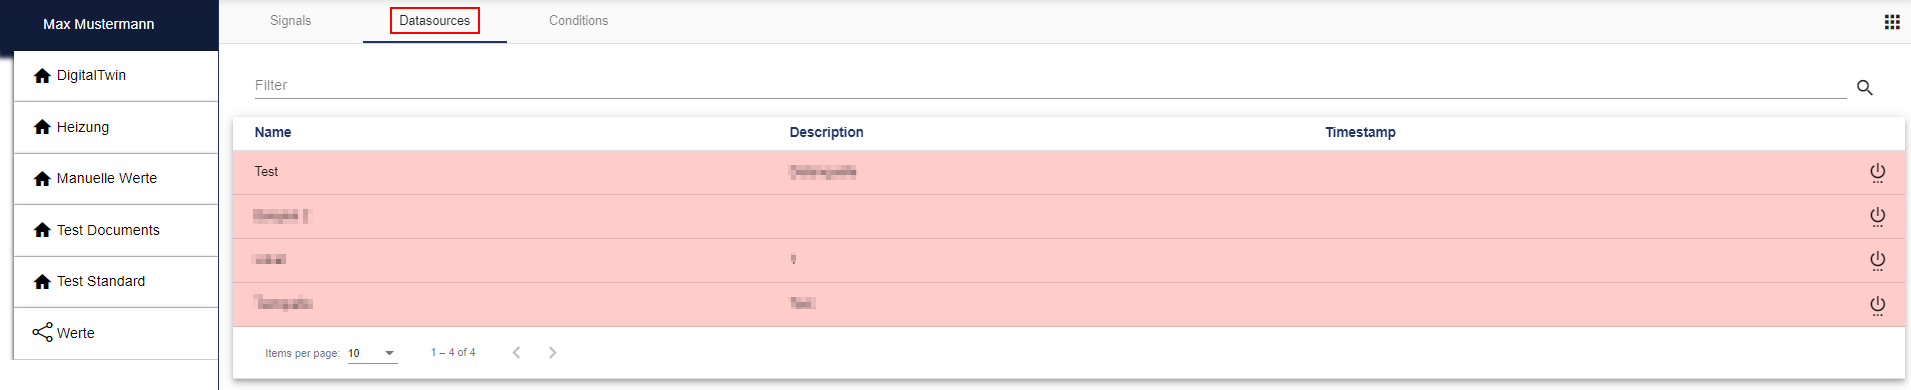The width and height of the screenshot is (1911, 390).
Task: Go to next page arrow
Action: pyautogui.click(x=552, y=352)
